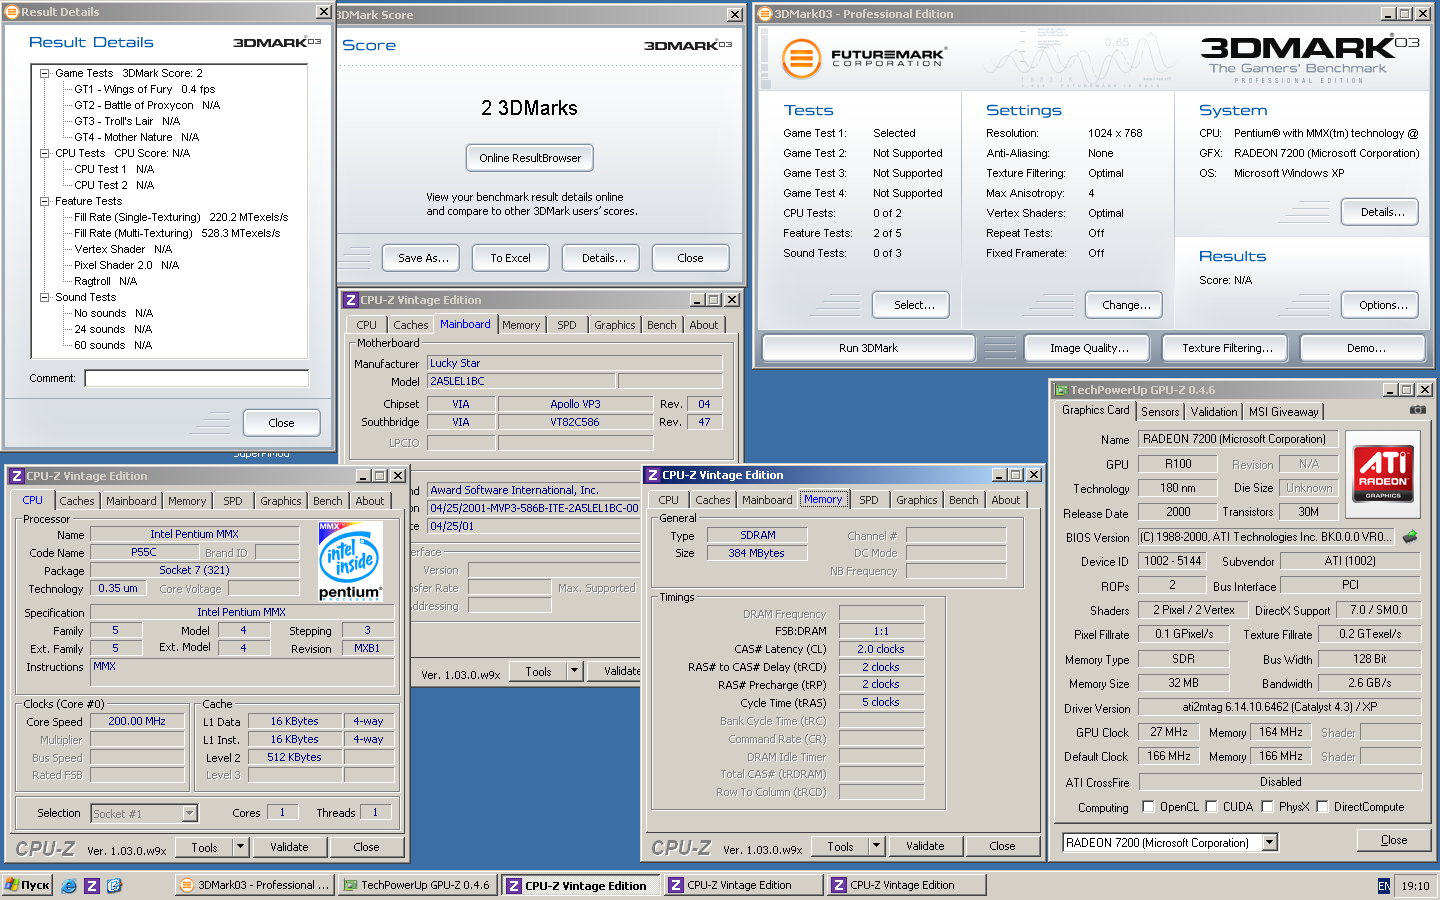This screenshot has height=900, width=1440.
Task: Open the SPD tab in the CPU-Z Memory window
Action: 869,500
